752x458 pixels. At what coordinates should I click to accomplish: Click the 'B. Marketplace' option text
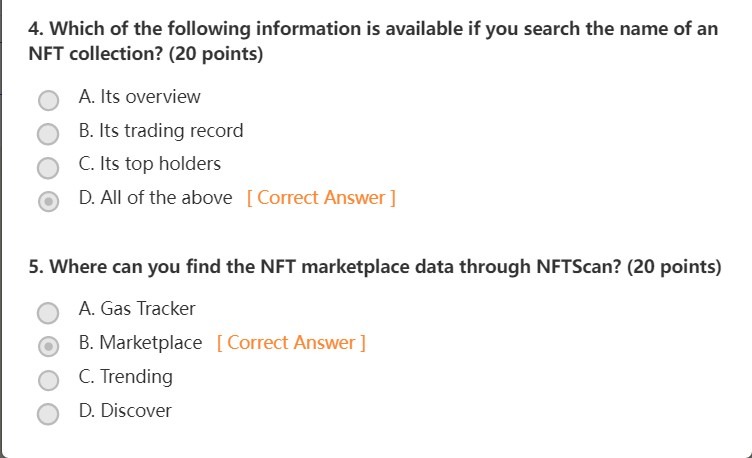[140, 343]
